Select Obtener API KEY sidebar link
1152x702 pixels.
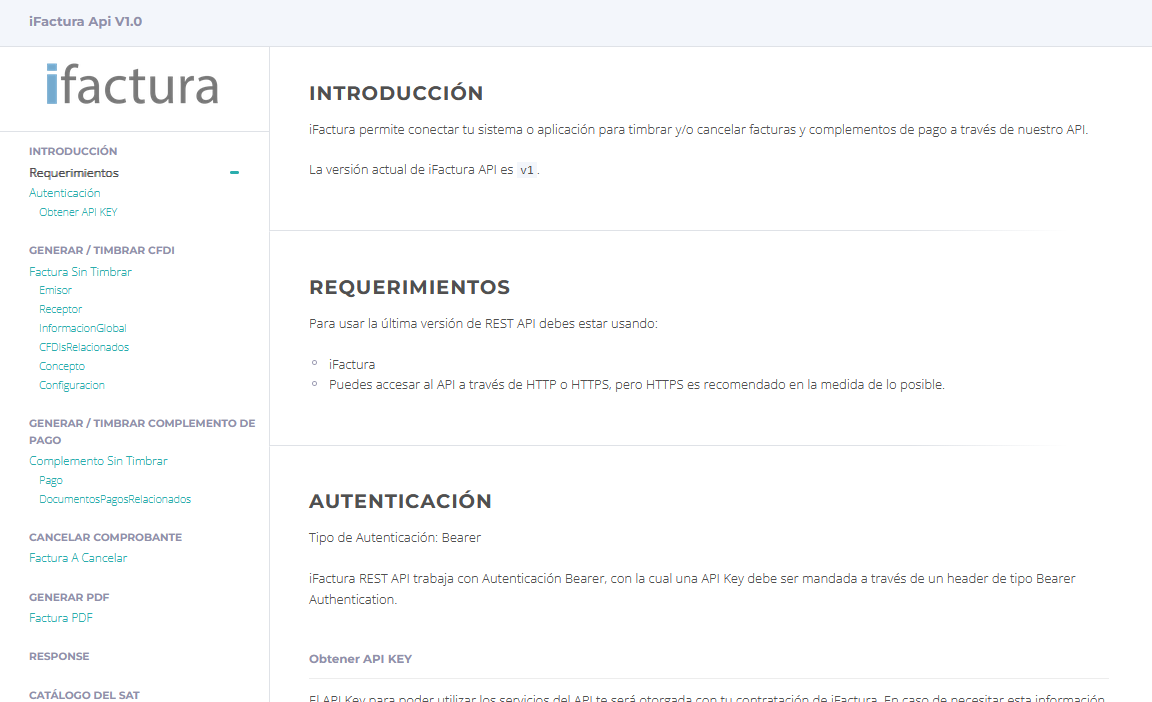(78, 212)
